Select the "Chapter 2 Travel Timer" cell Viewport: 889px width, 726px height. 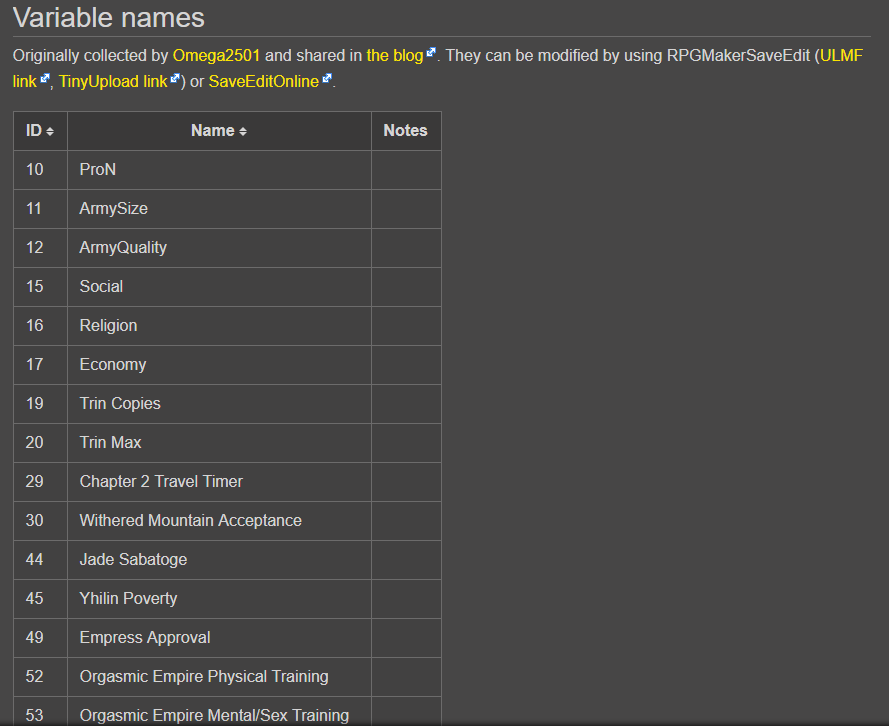161,482
